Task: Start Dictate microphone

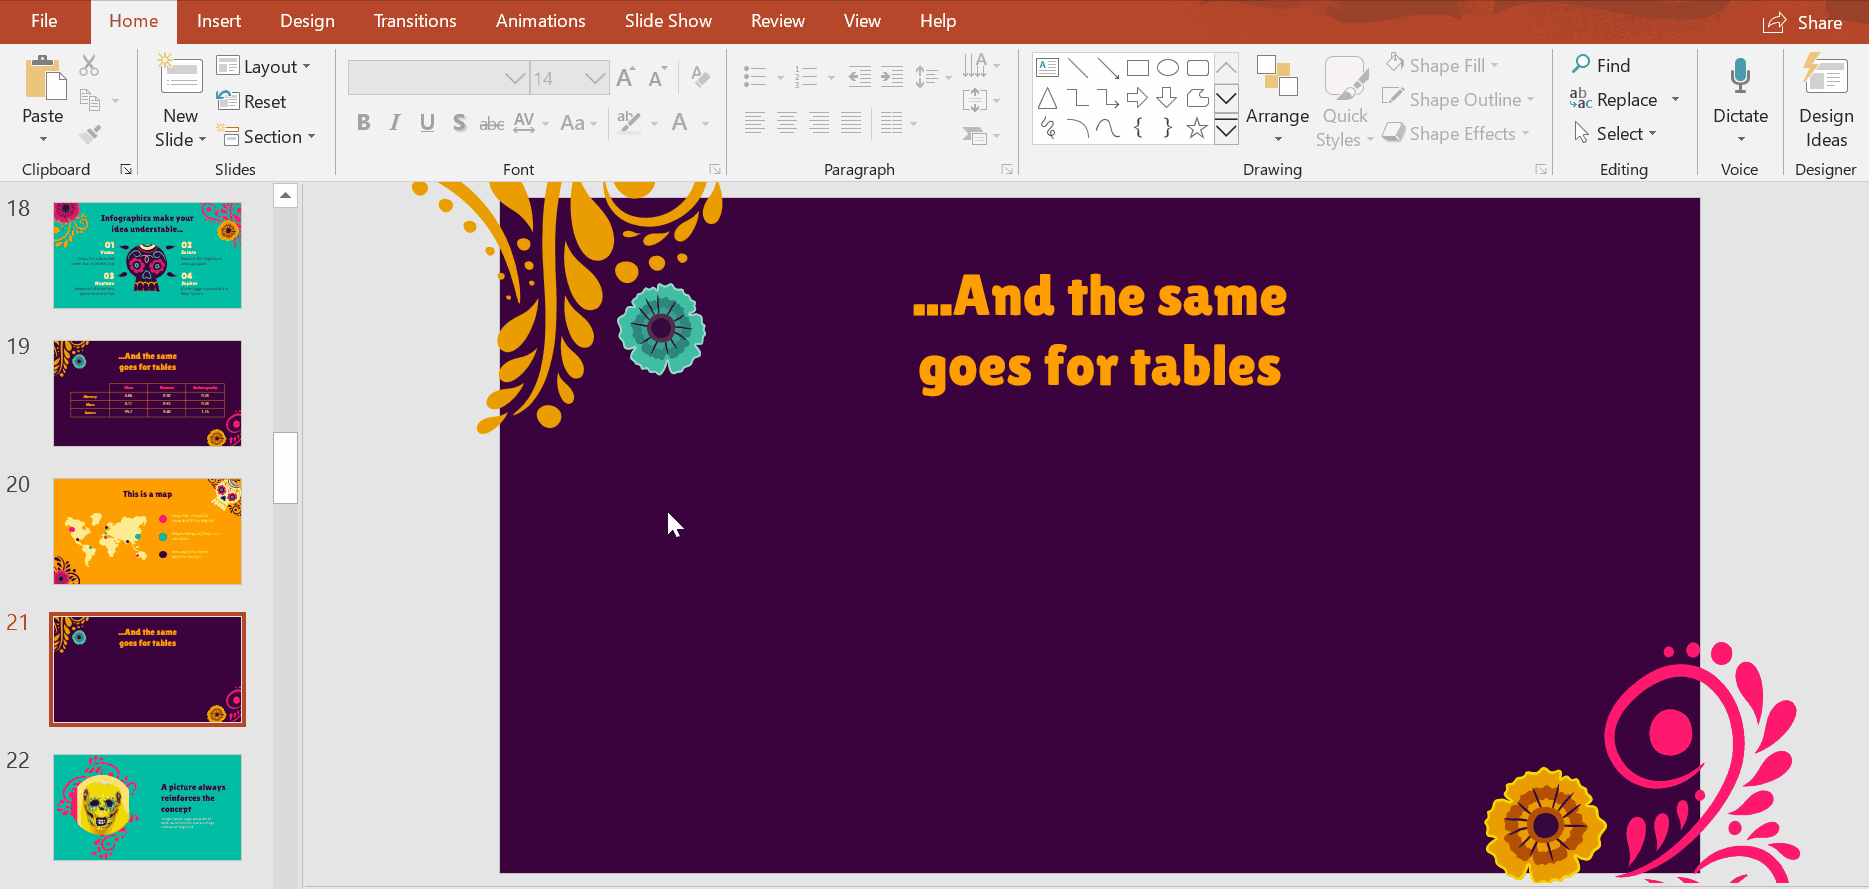Action: click(1740, 80)
